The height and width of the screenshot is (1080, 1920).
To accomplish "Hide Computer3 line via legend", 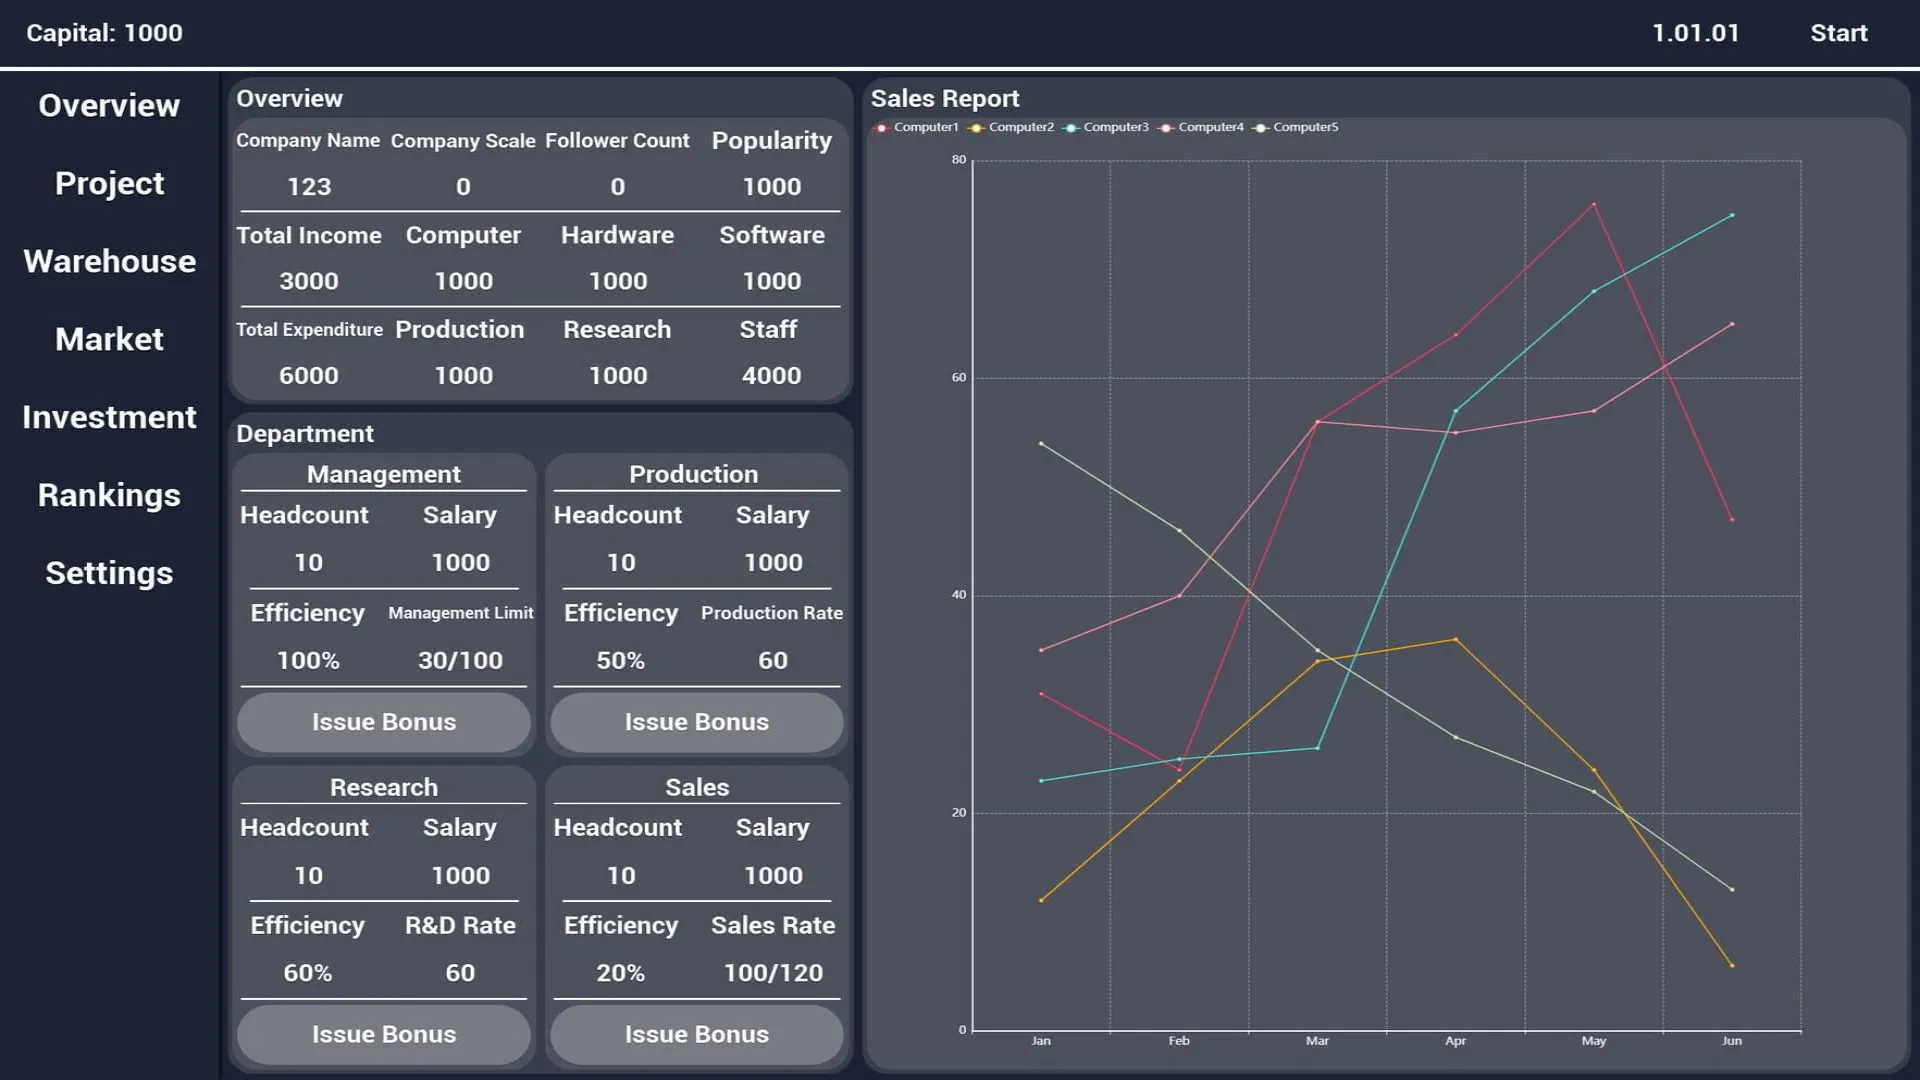I will pyautogui.click(x=1106, y=127).
